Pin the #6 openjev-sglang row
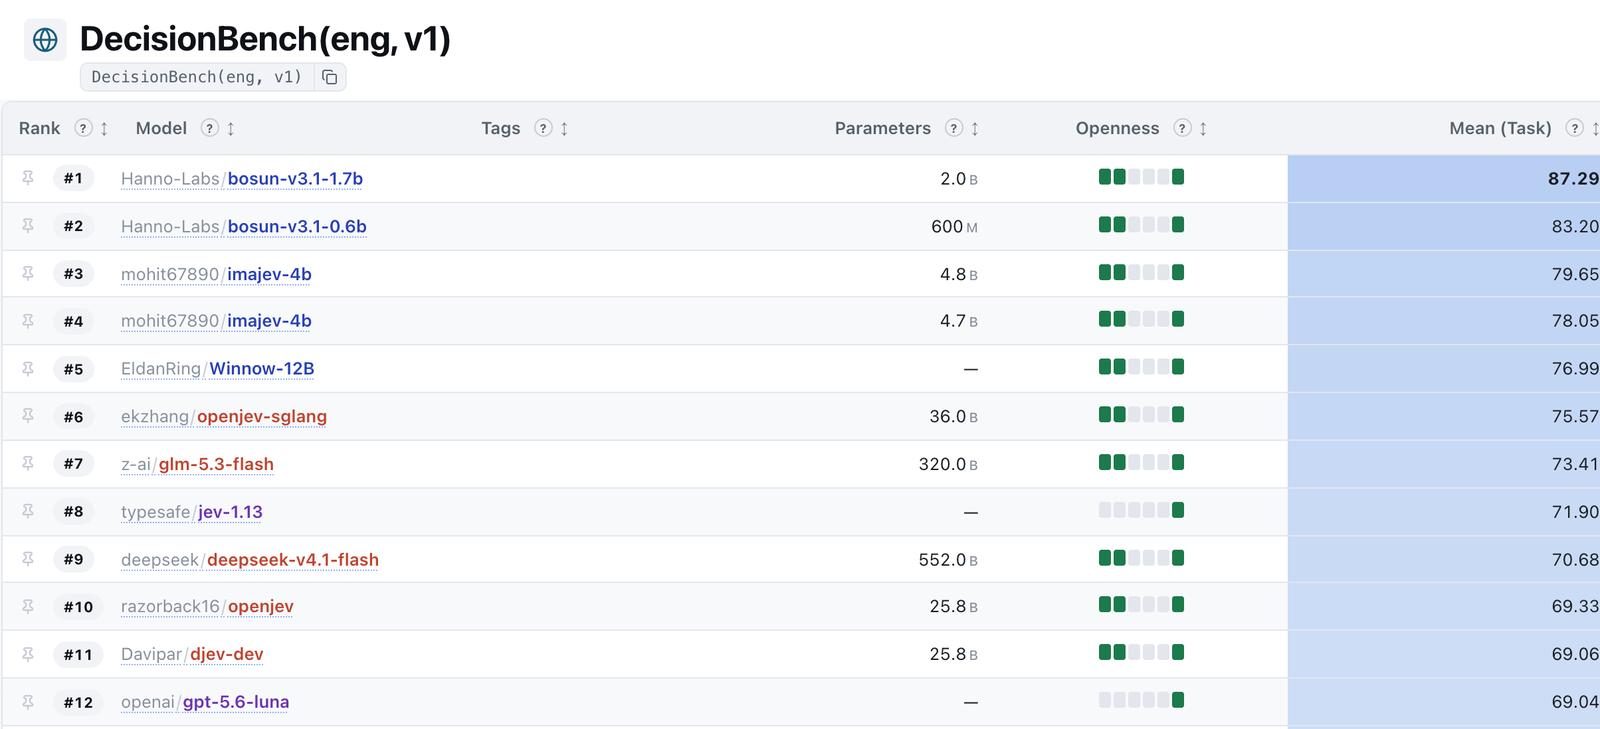This screenshot has height=729, width=1600. 28,416
